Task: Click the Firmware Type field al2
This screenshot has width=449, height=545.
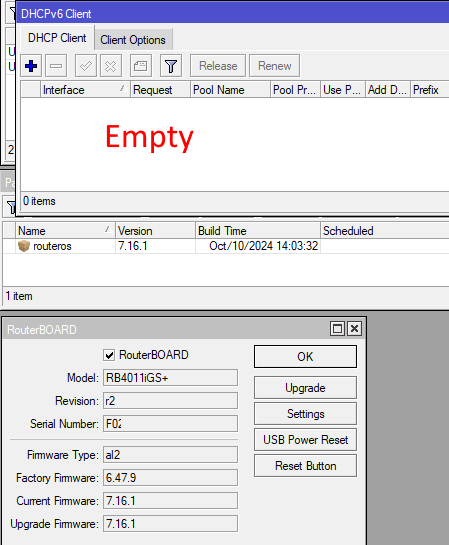Action: coord(170,455)
